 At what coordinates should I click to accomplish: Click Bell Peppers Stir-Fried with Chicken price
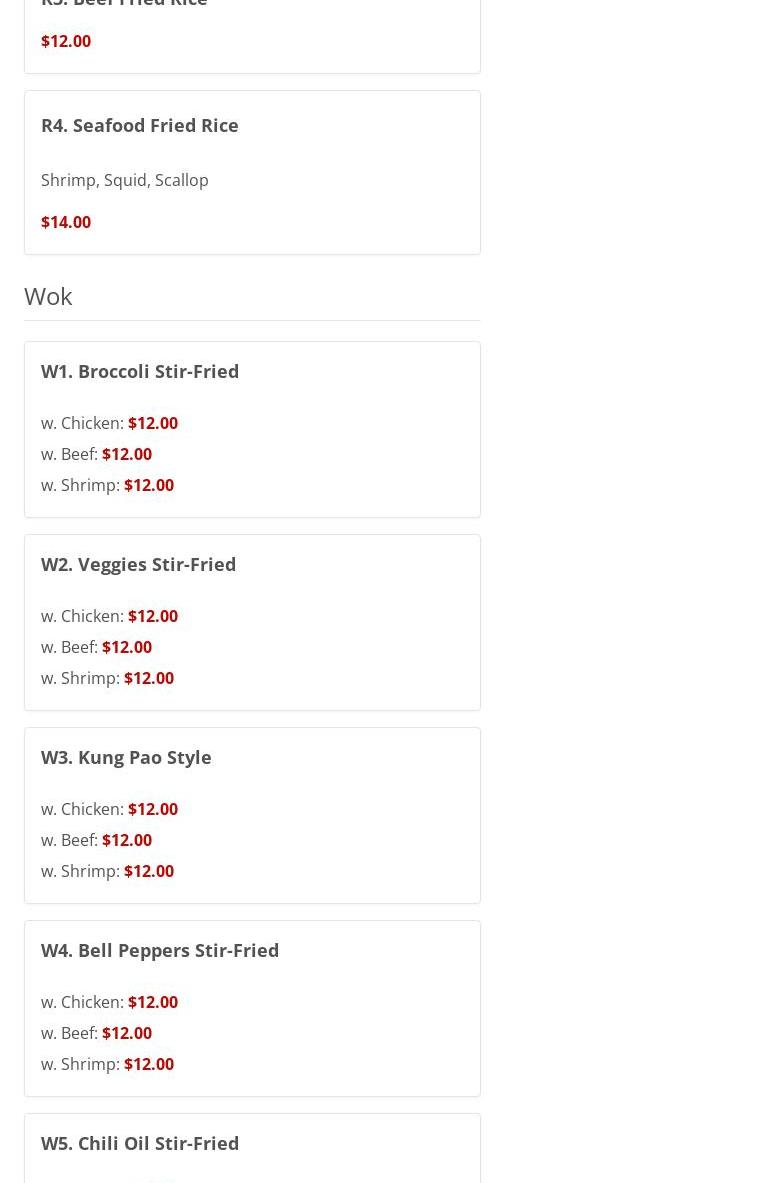pyautogui.click(x=152, y=1002)
